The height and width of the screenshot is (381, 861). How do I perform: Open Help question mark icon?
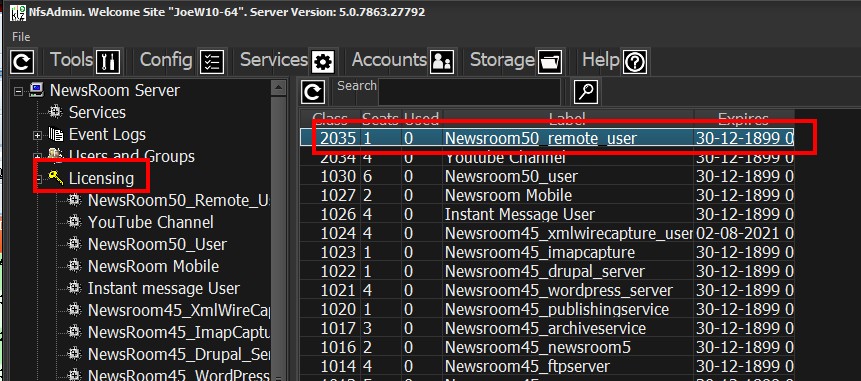point(634,61)
